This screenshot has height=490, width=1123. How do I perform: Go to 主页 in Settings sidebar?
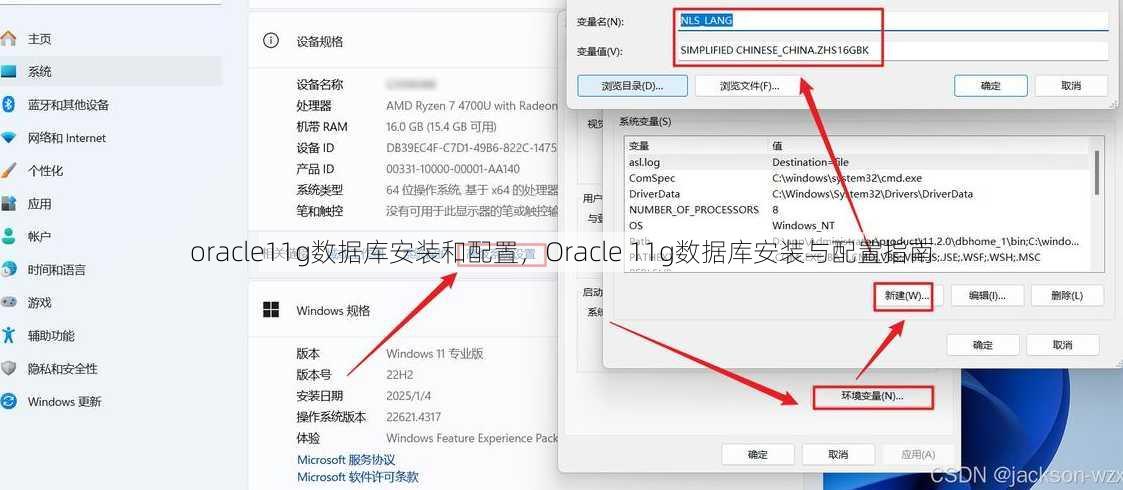tap(39, 39)
